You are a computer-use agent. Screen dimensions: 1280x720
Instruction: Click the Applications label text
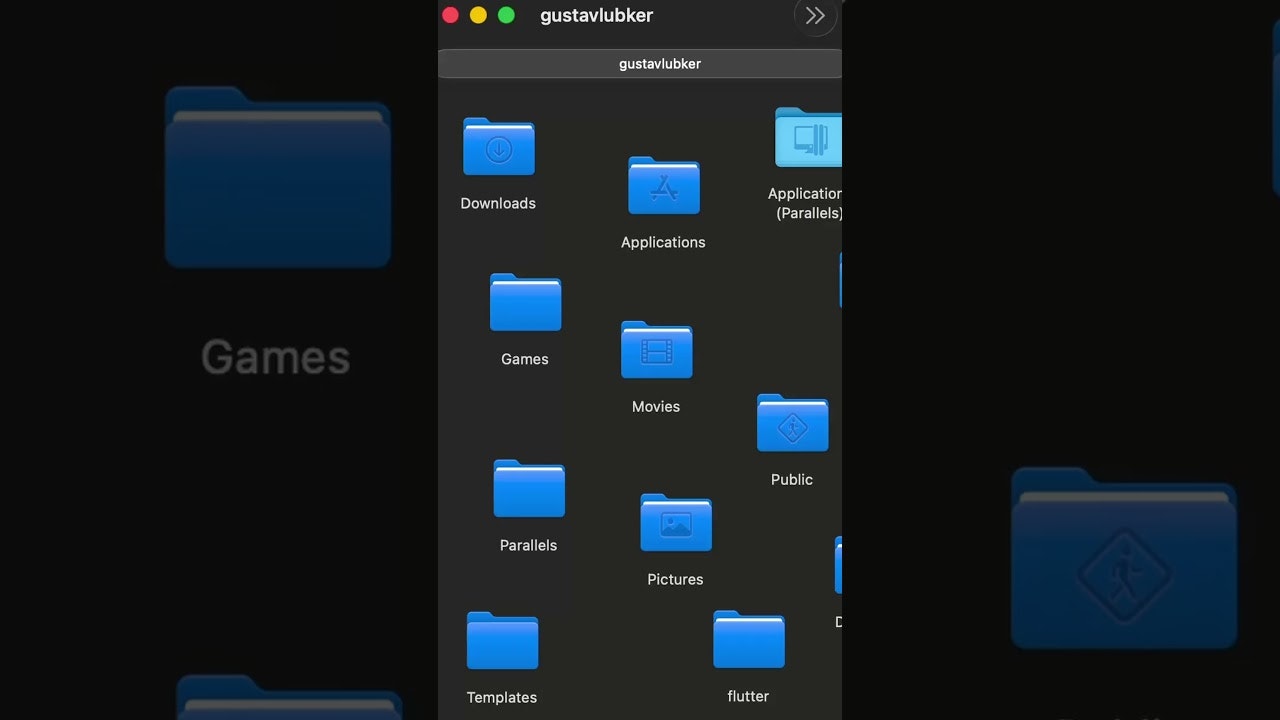point(663,242)
